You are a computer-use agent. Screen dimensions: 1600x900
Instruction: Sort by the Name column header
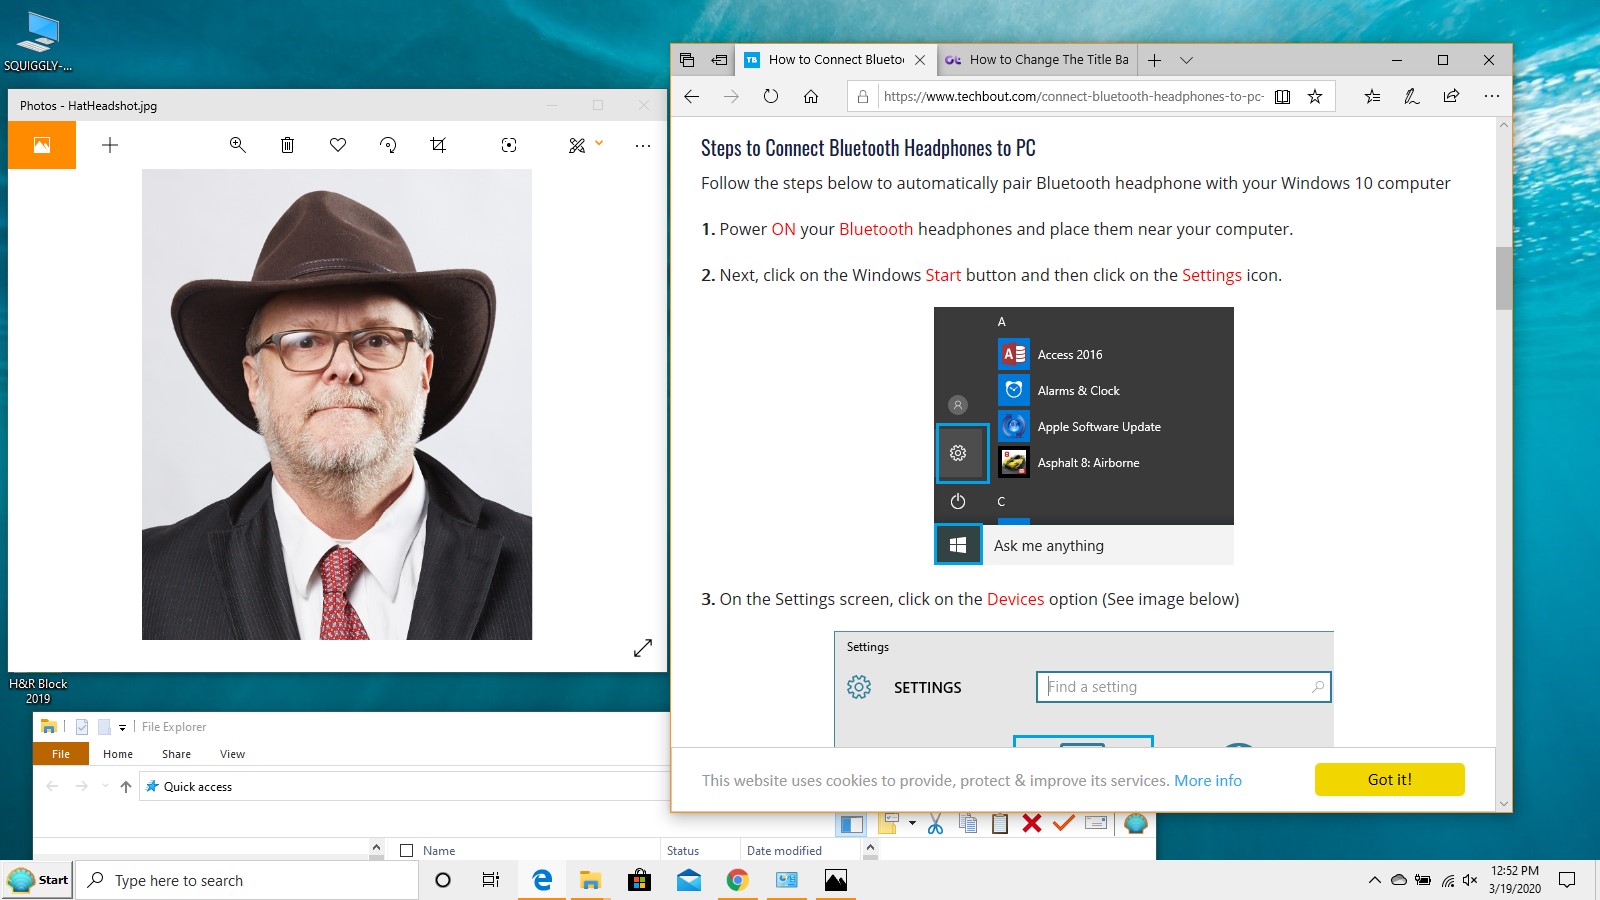tap(439, 851)
